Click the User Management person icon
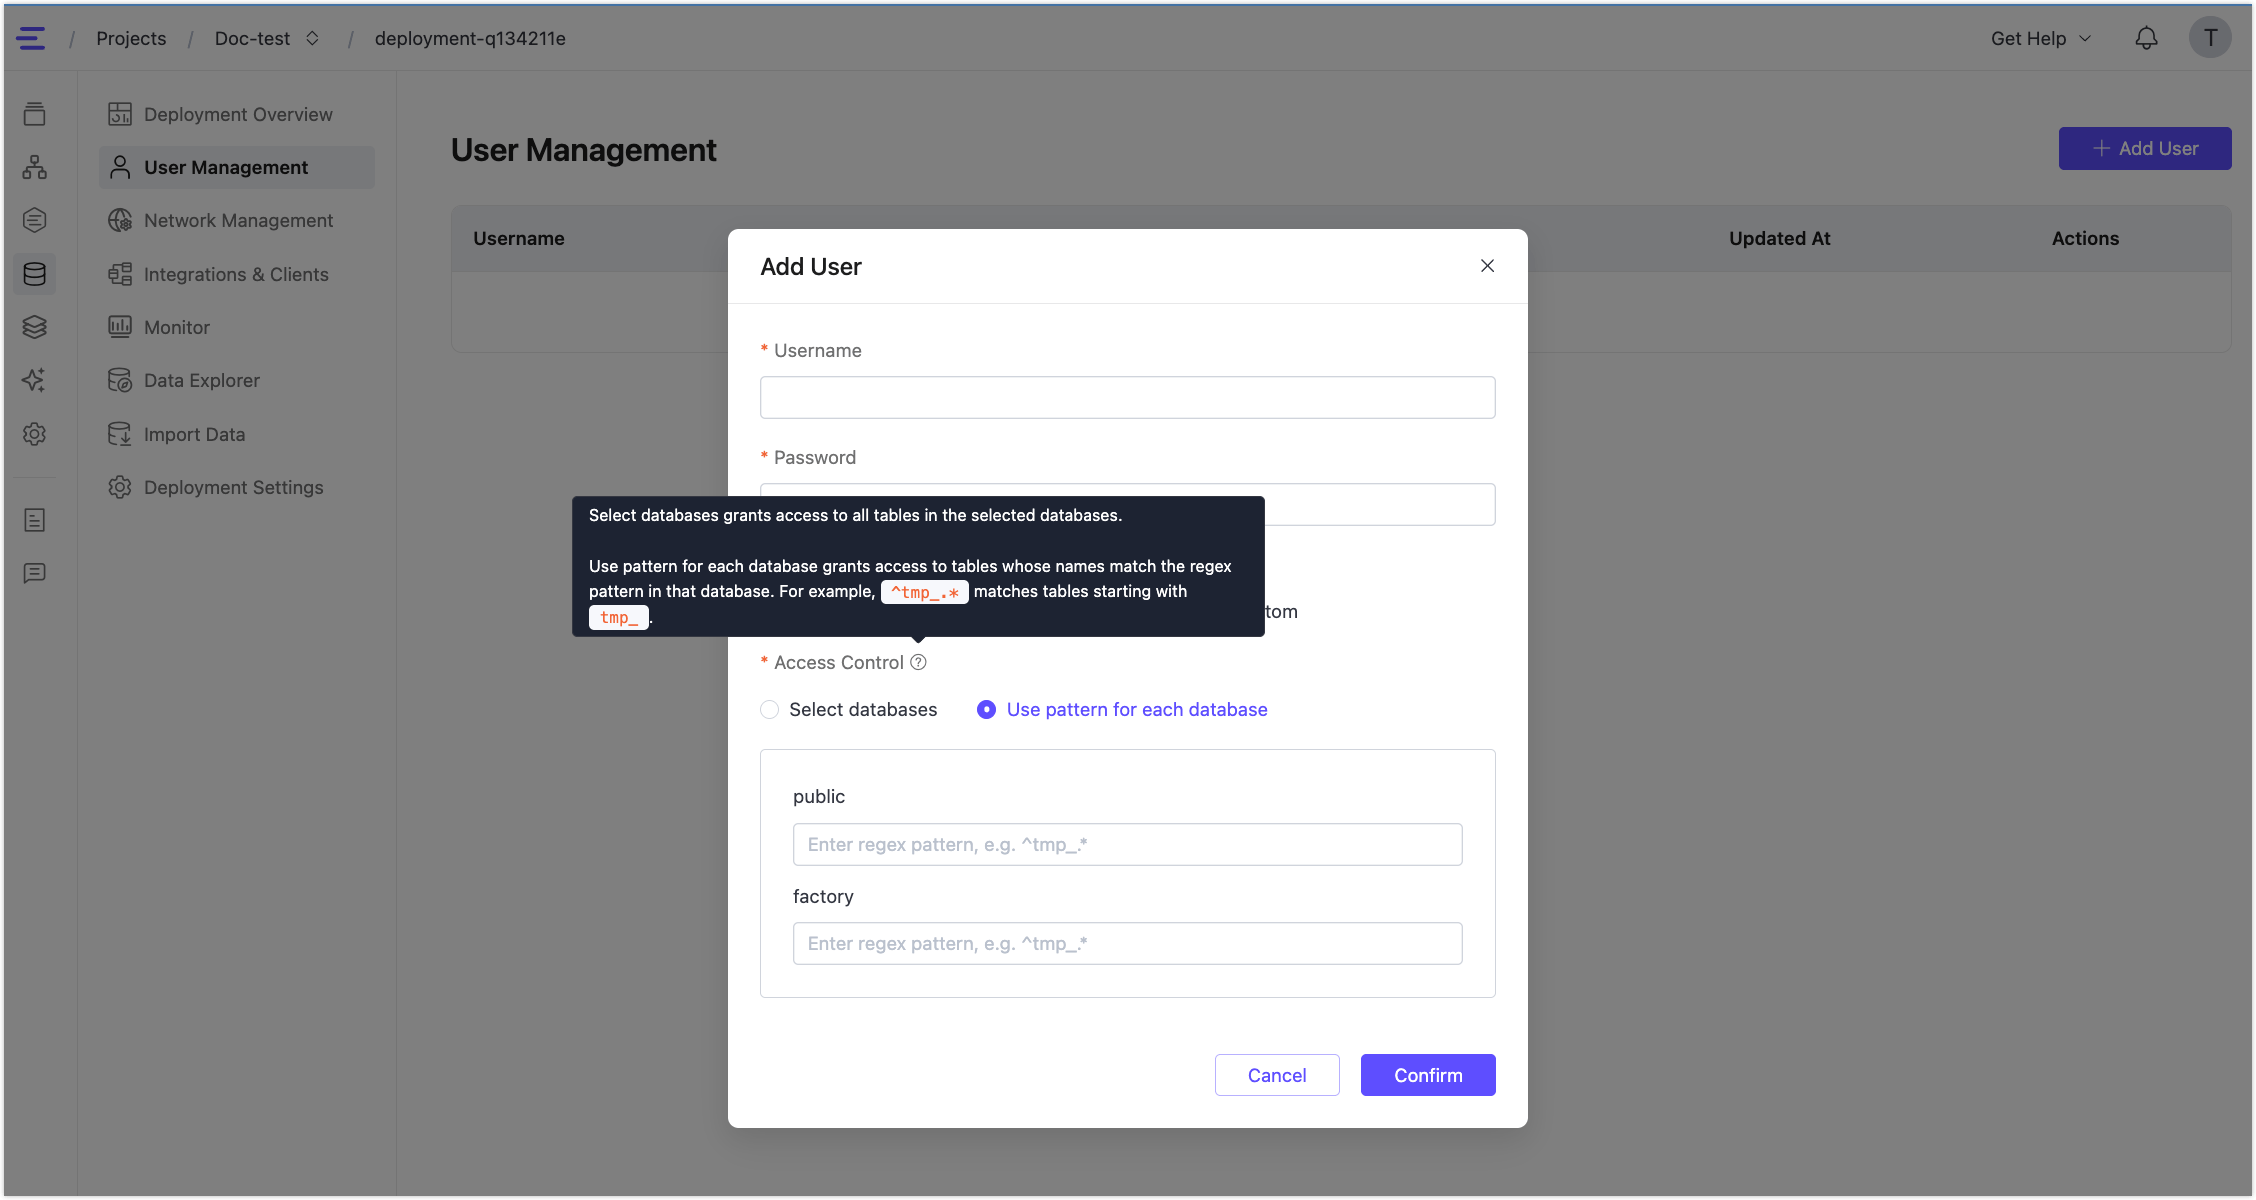This screenshot has height=1200, width=2256. coord(120,167)
